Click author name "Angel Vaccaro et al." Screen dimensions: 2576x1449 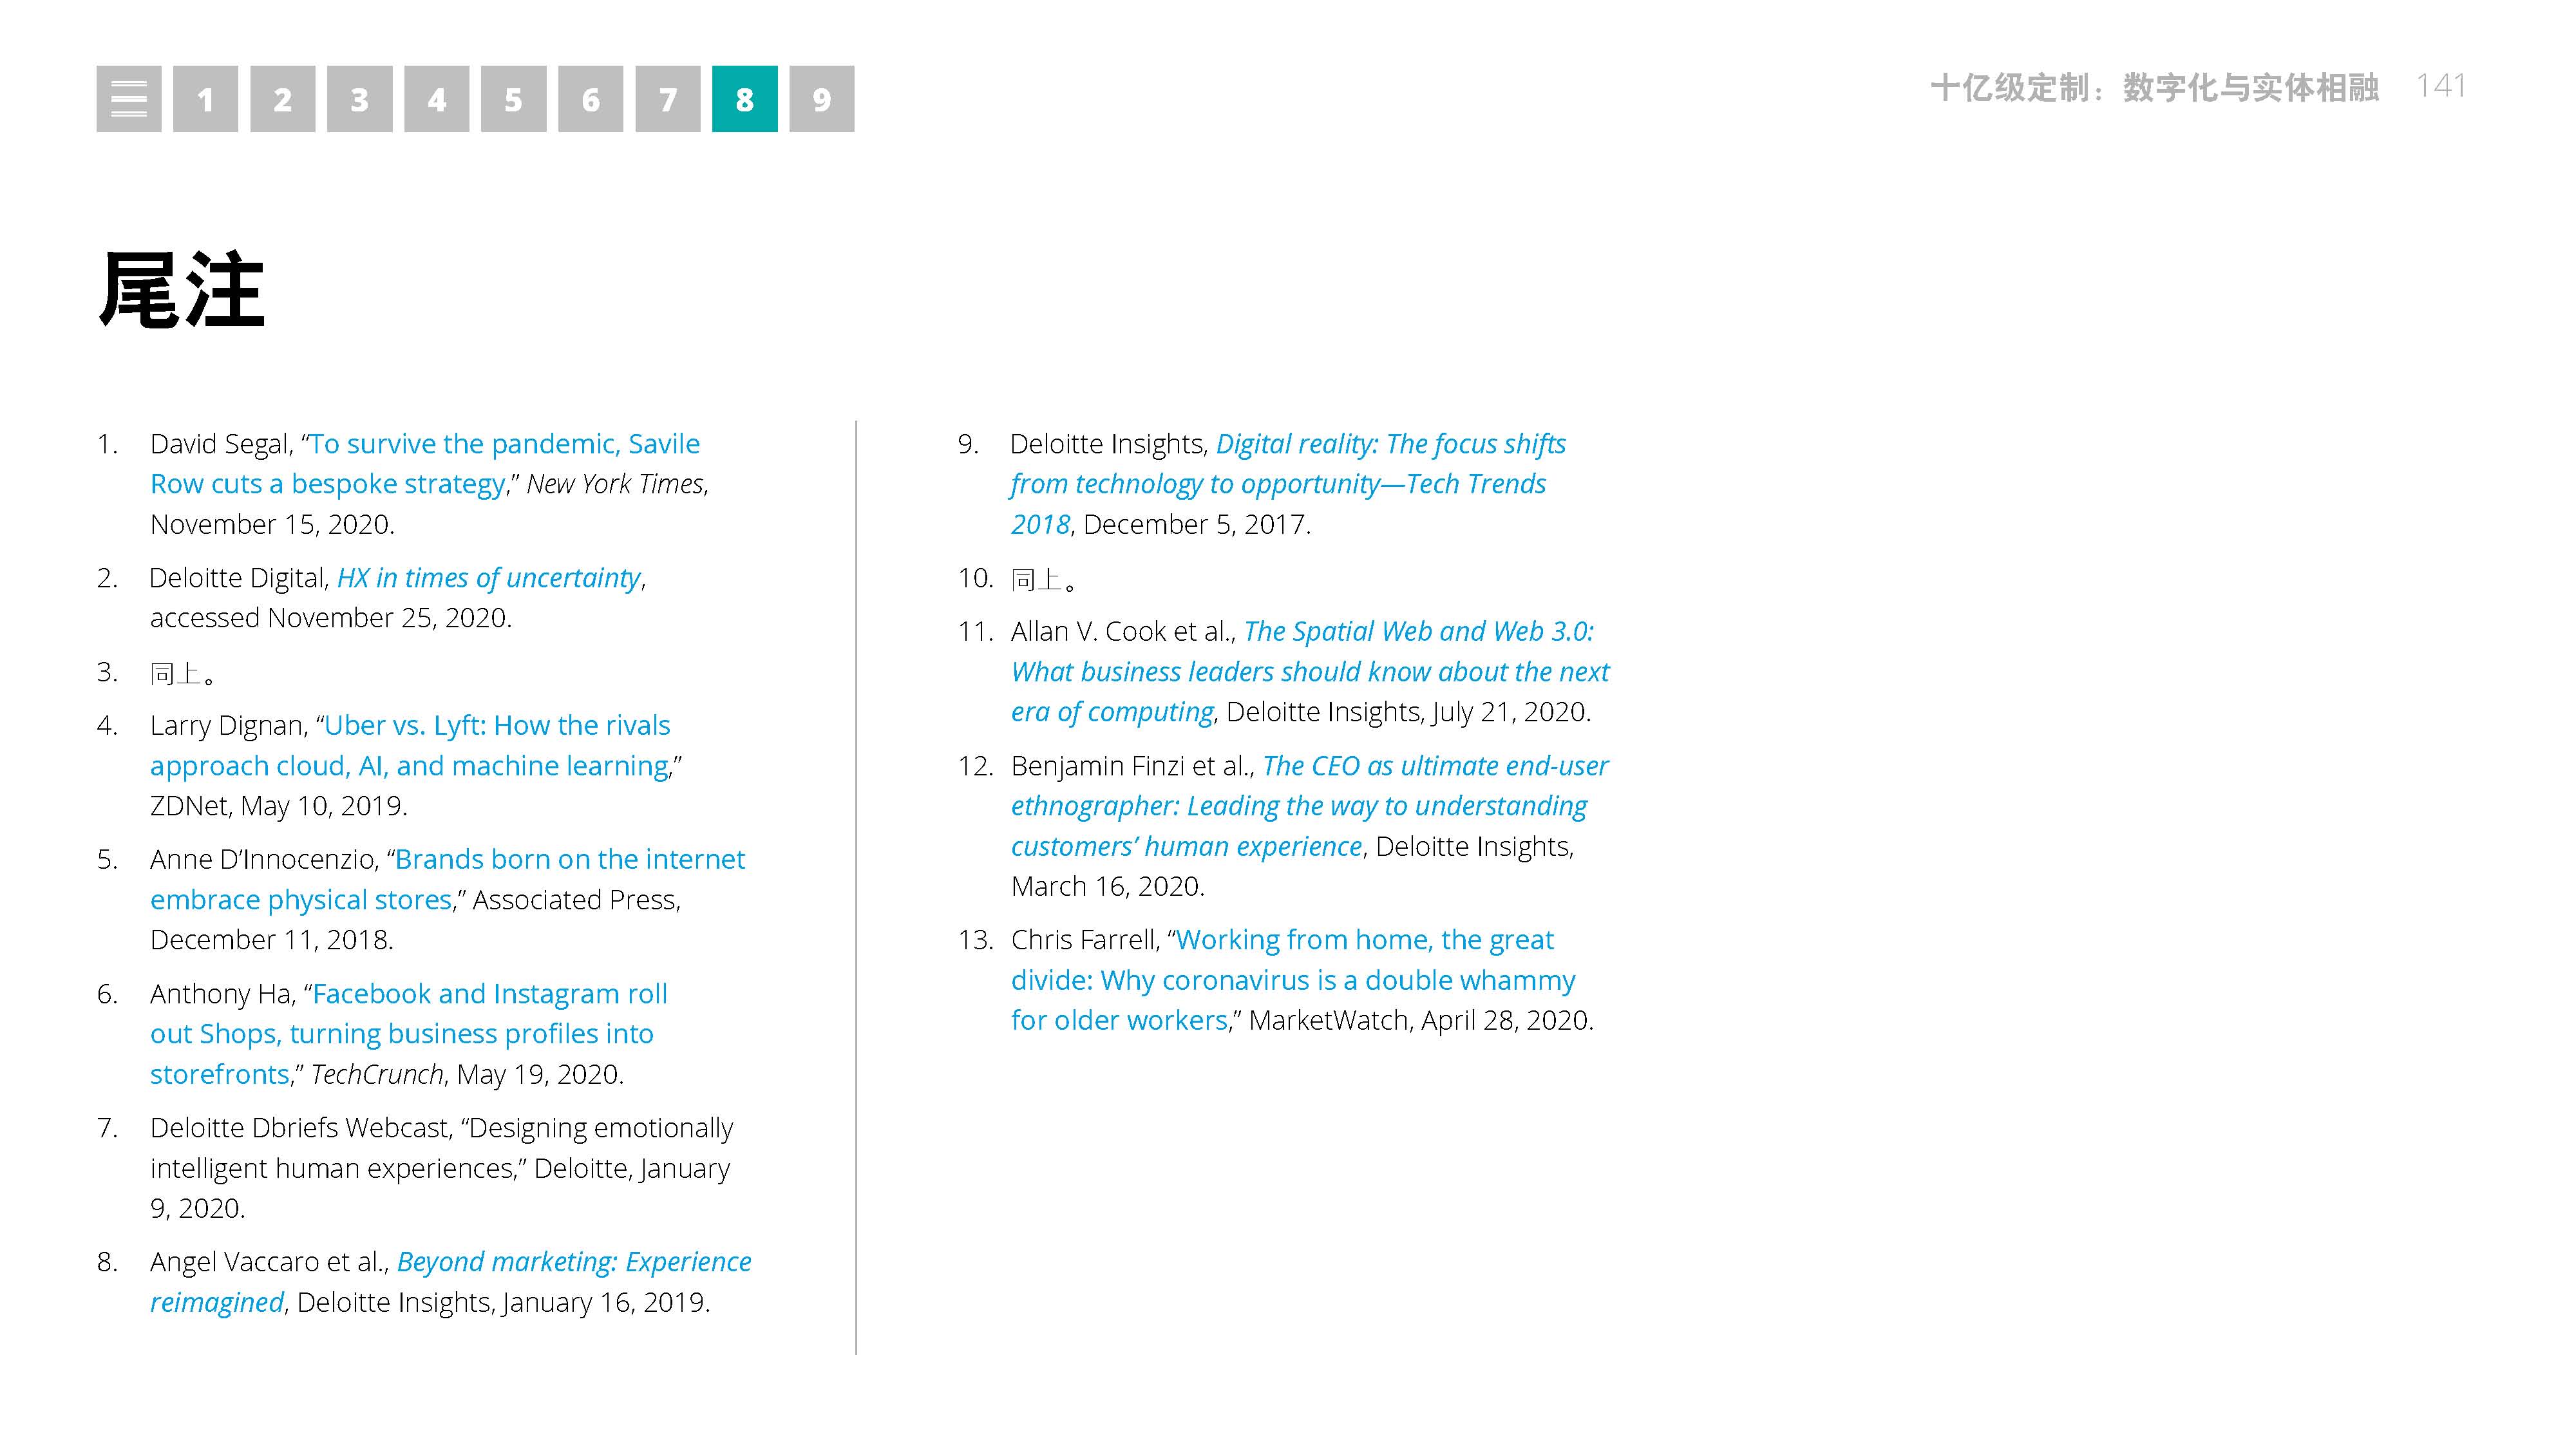click(x=270, y=1262)
